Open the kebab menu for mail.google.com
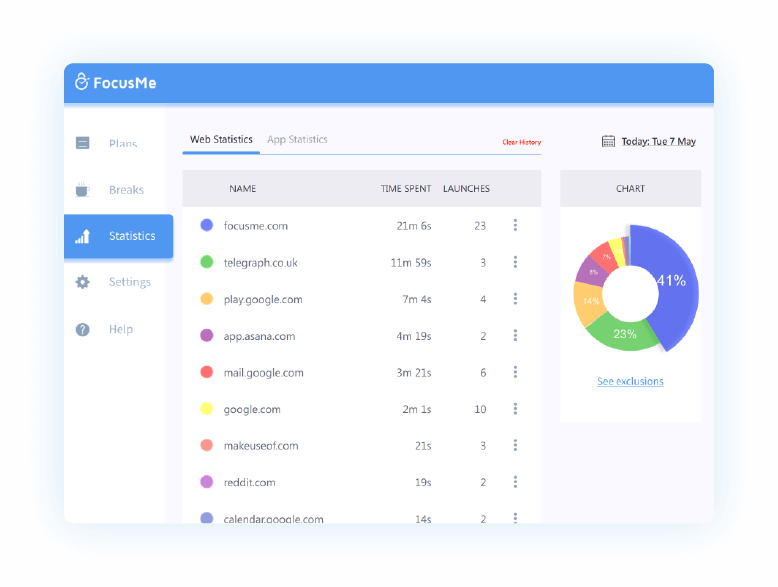Viewport: 778px width, 587px height. [515, 372]
